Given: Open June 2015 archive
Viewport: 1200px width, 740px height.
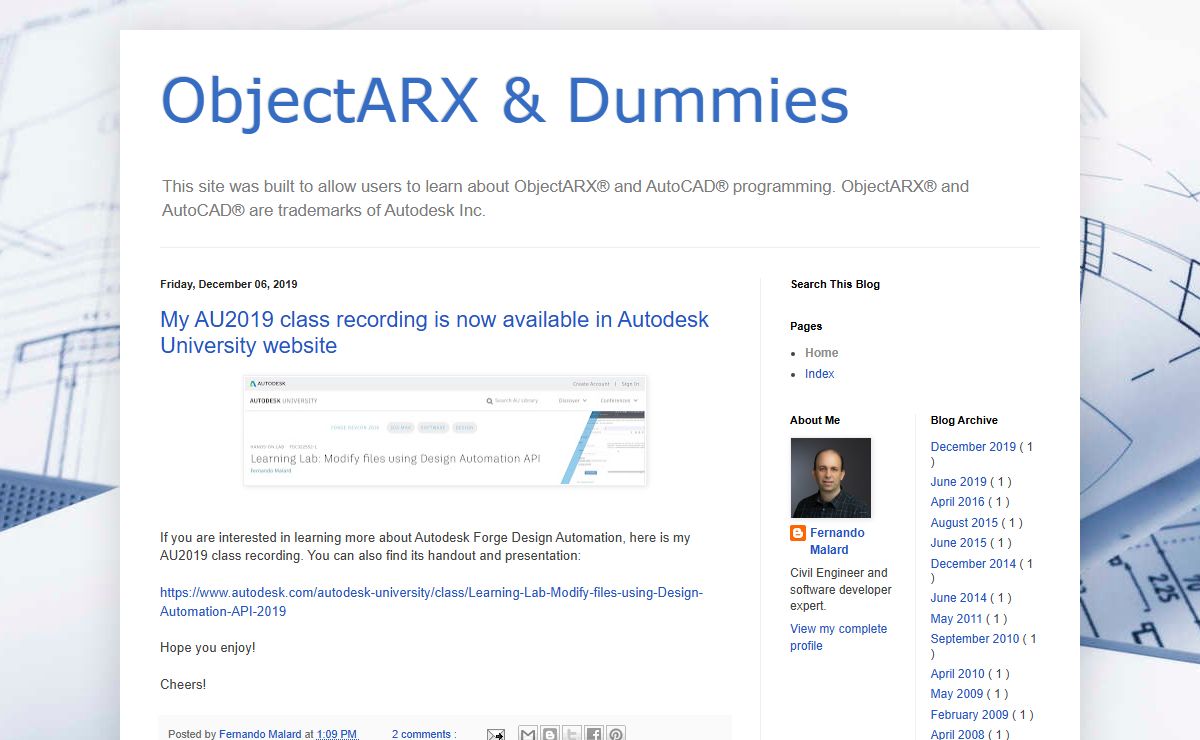Looking at the screenshot, I should pos(958,543).
